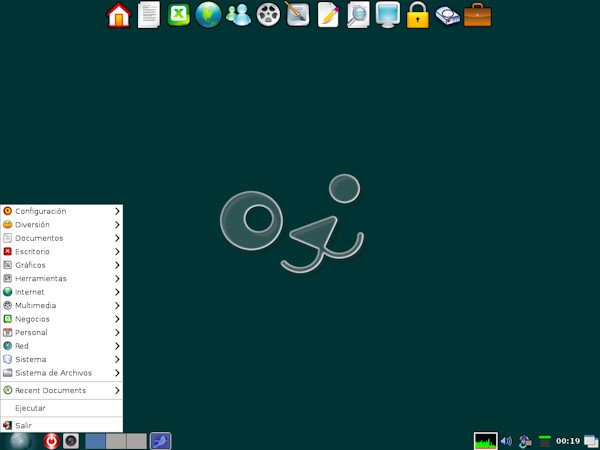Open the Herramientas menu entry
The image size is (600, 450).
pos(62,279)
